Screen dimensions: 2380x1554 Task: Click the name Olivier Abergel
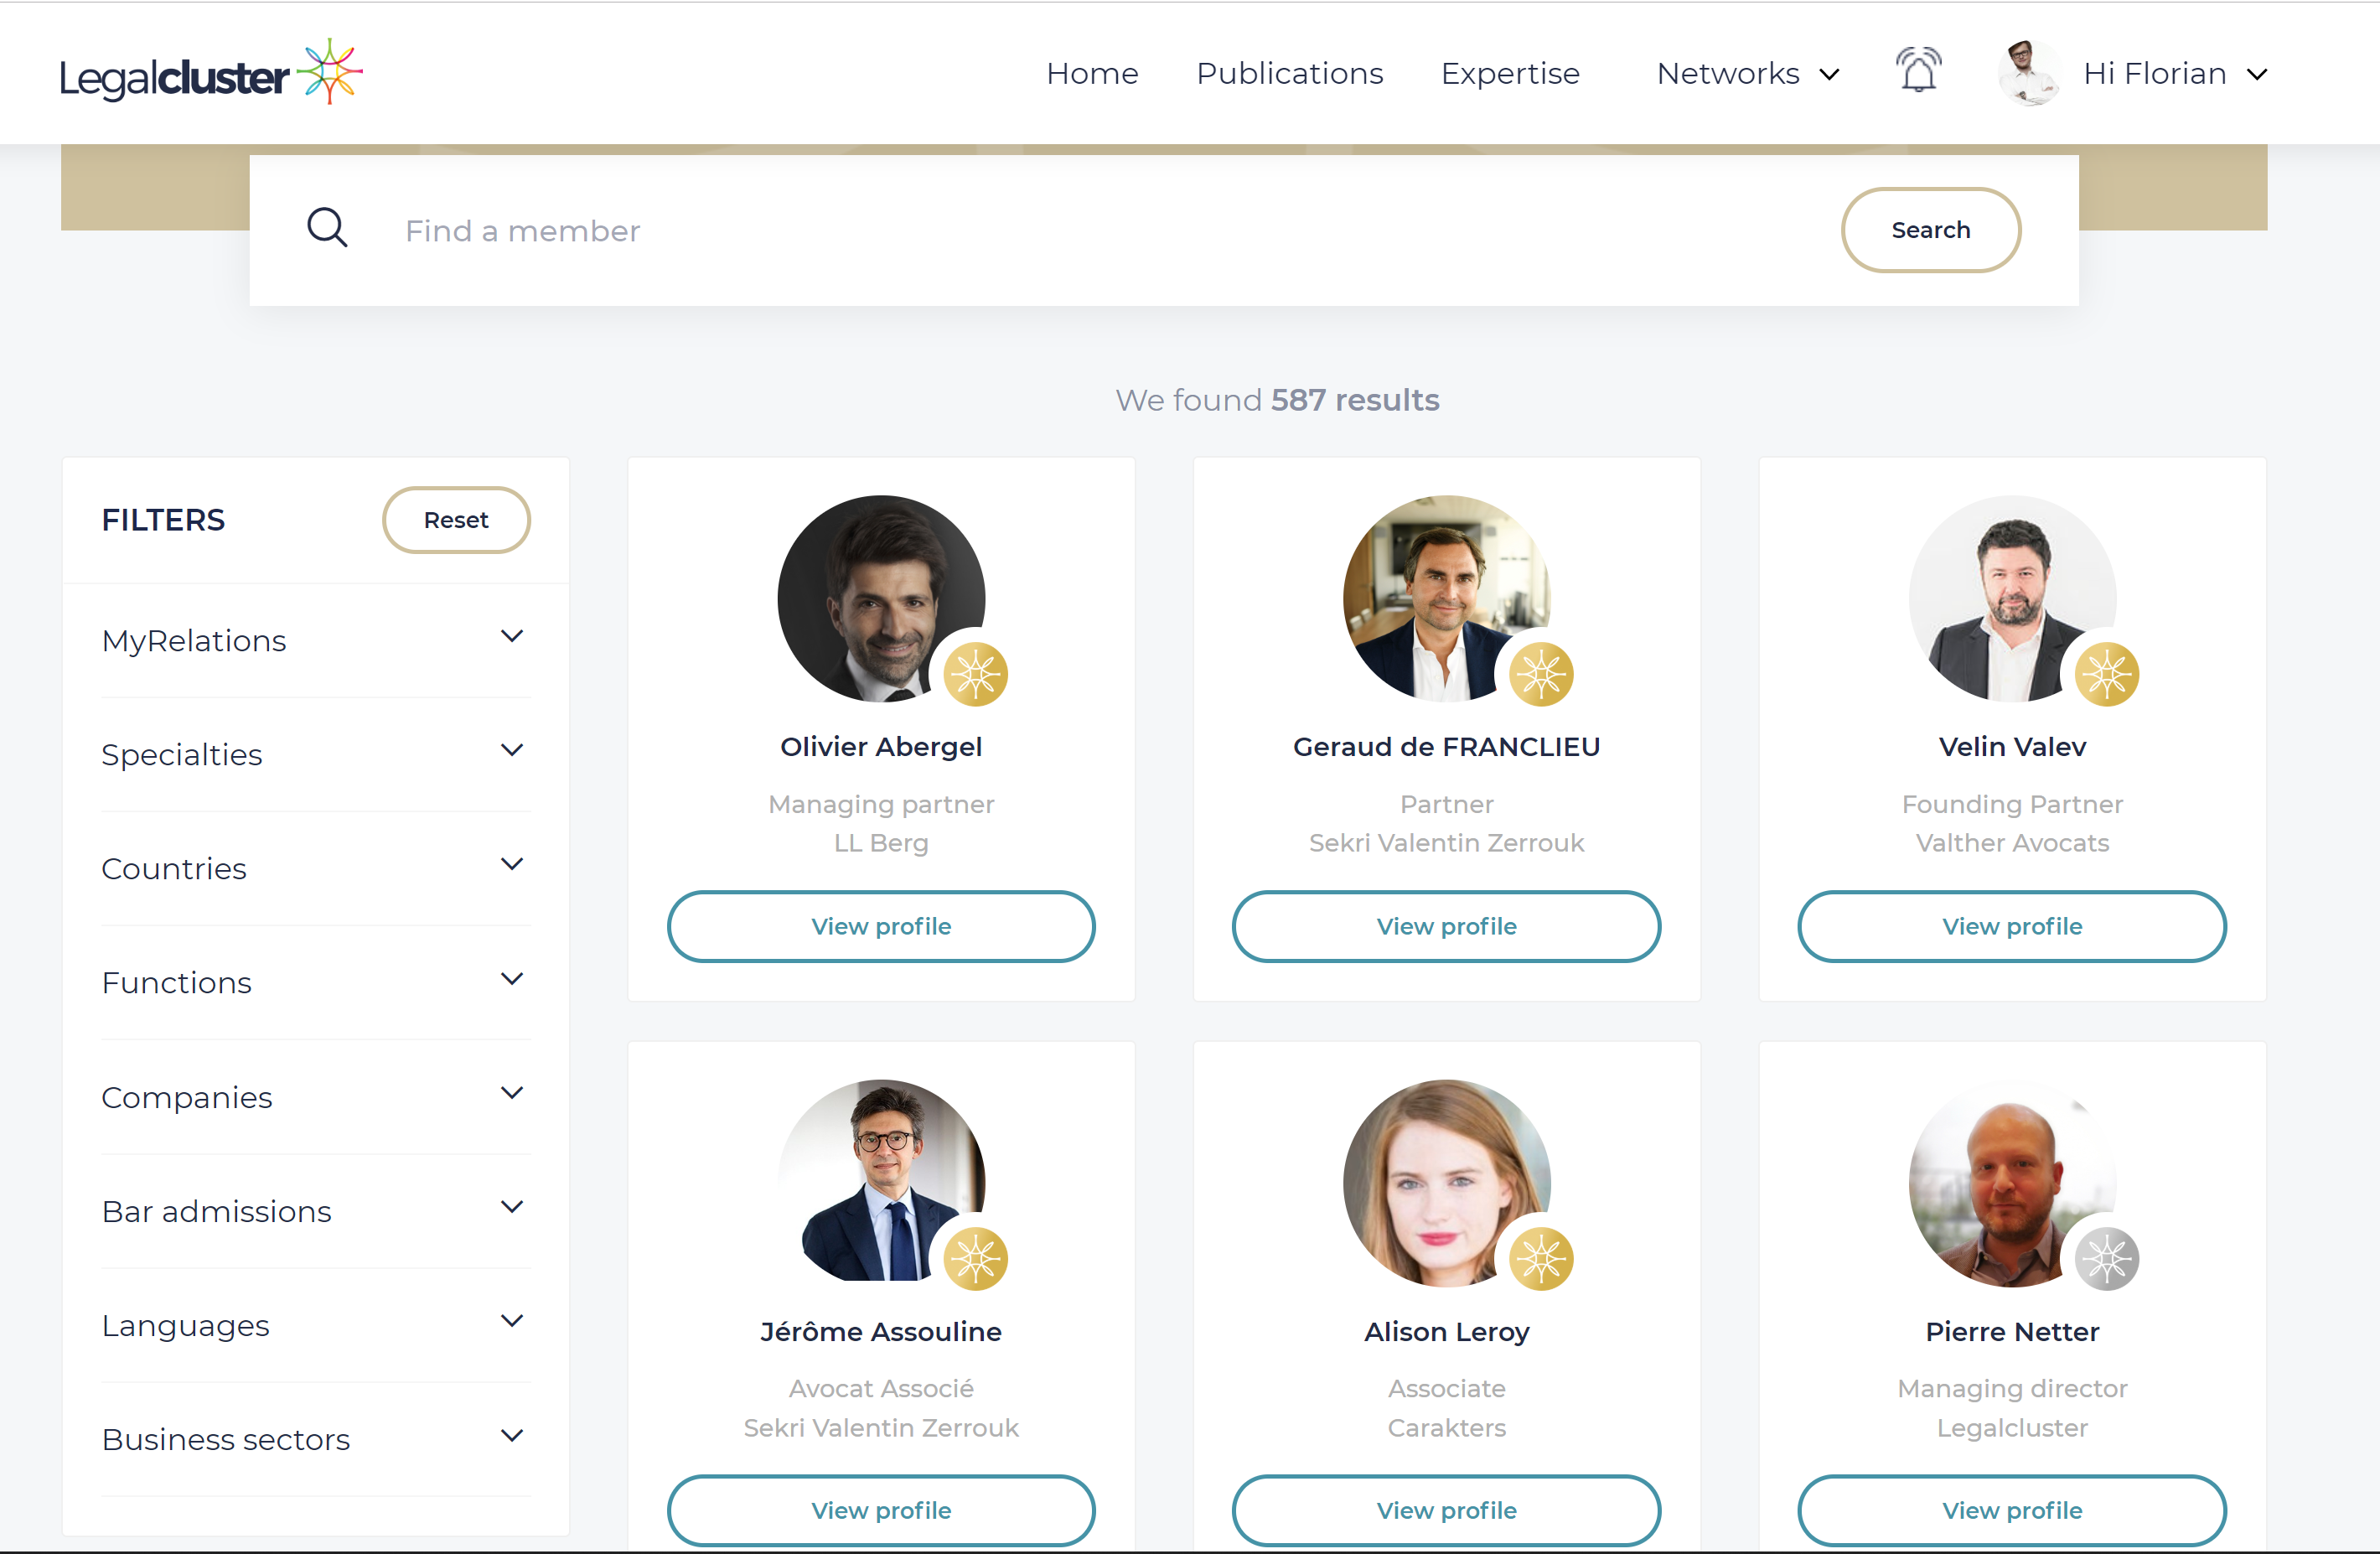point(881,746)
